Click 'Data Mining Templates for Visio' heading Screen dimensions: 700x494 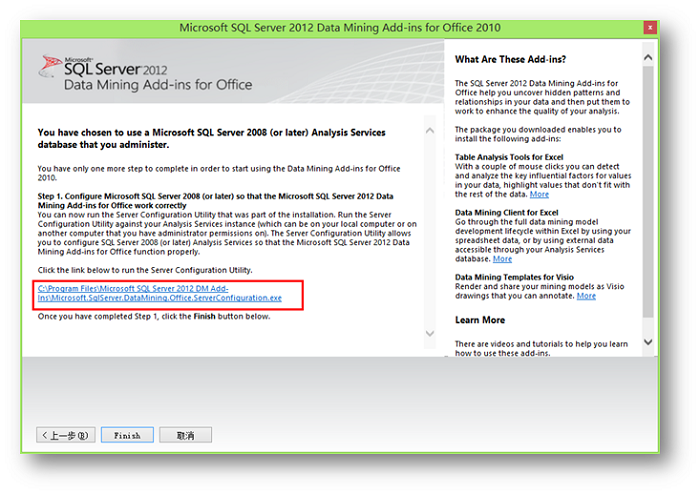pyautogui.click(x=514, y=277)
